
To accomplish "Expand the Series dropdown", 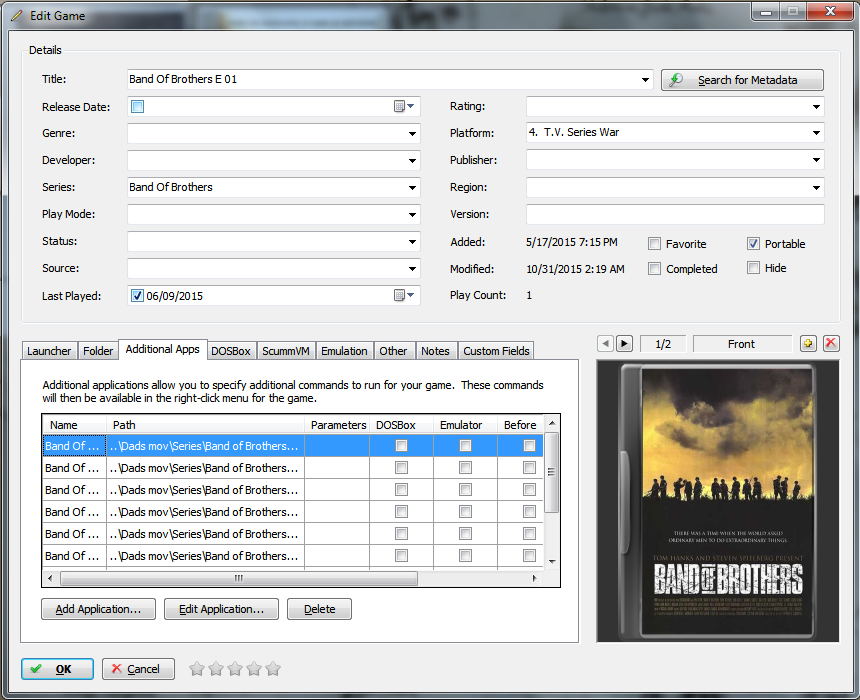I will click(412, 188).
